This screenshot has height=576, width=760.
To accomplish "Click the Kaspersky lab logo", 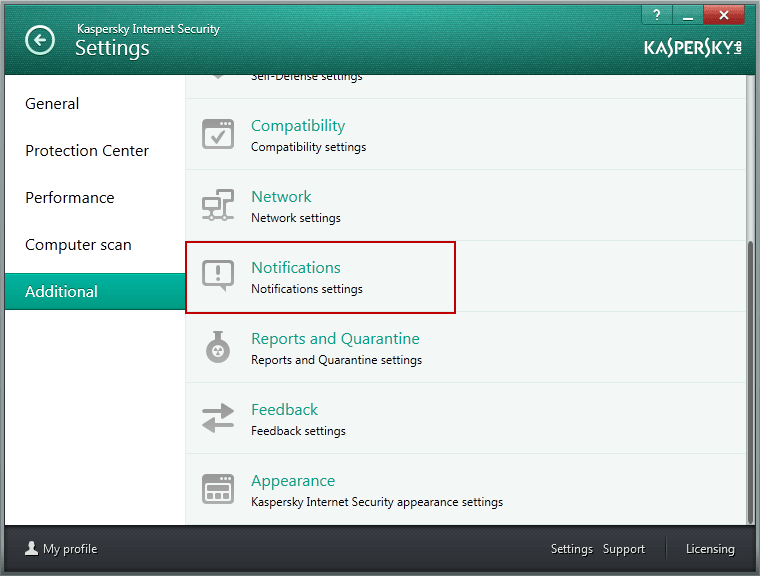I will [693, 48].
